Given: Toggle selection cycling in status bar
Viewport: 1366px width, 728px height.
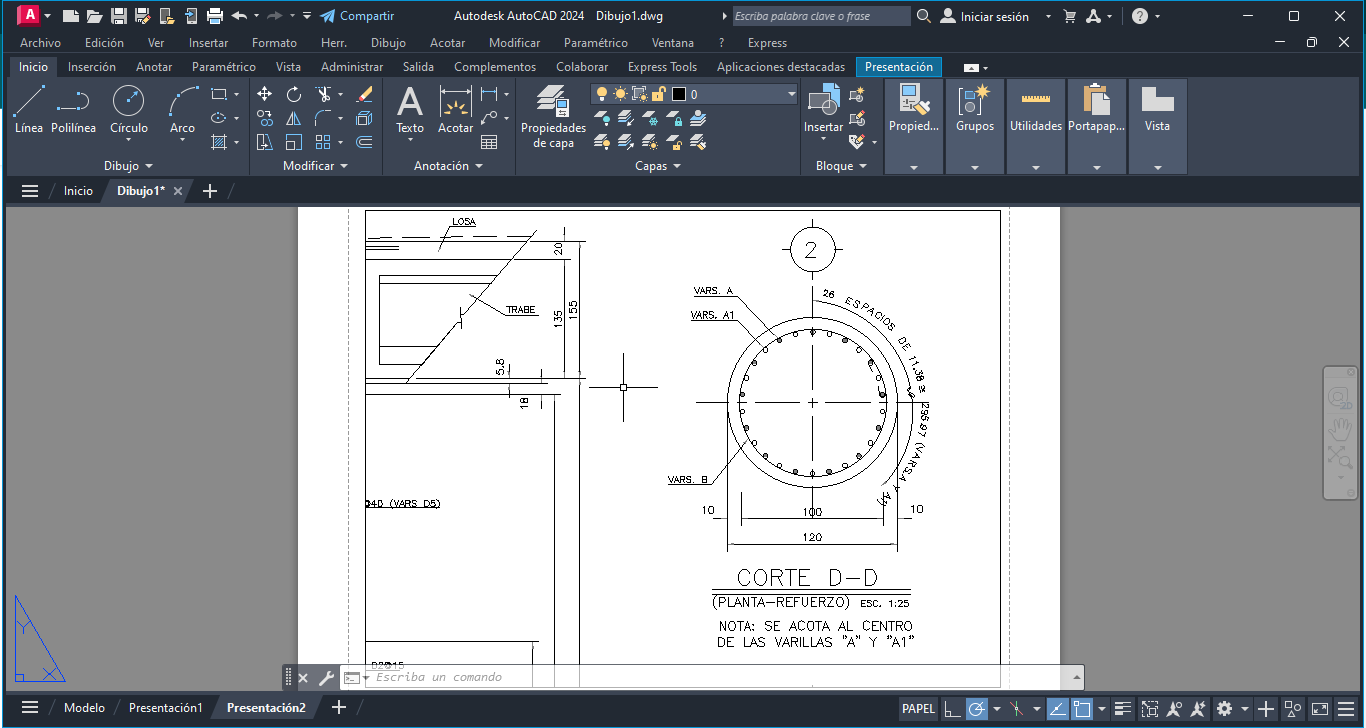Looking at the screenshot, I should point(1149,709).
